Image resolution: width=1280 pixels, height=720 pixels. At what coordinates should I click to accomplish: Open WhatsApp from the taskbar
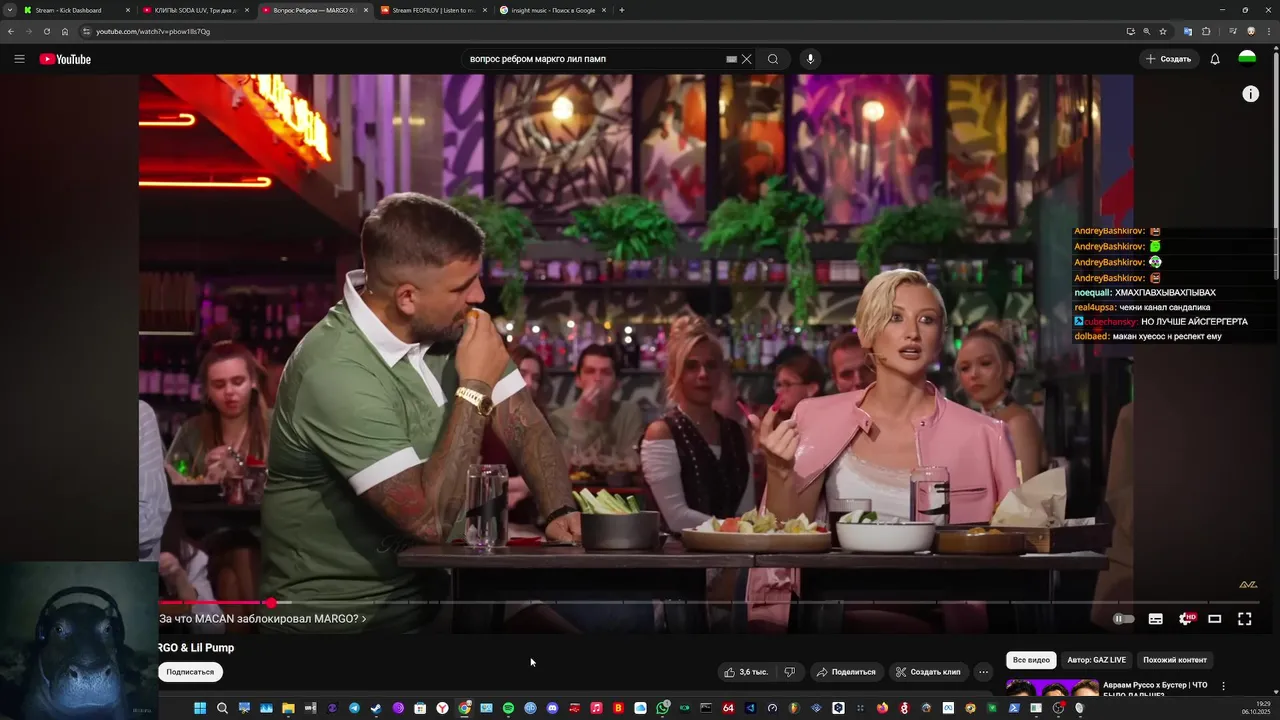[662, 708]
